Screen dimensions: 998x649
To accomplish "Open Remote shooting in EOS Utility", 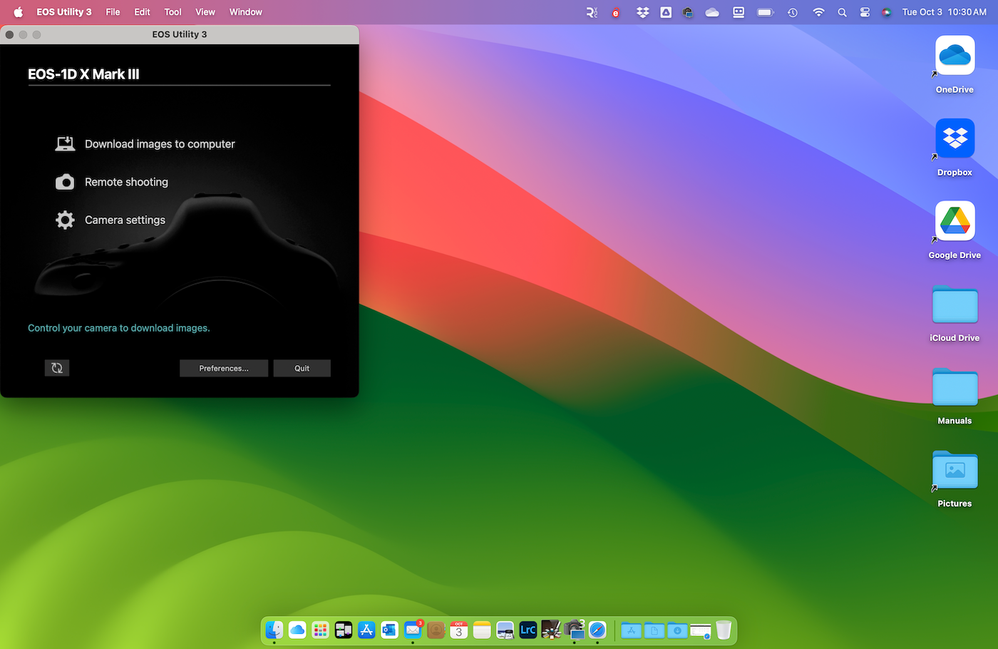I will click(x=126, y=181).
